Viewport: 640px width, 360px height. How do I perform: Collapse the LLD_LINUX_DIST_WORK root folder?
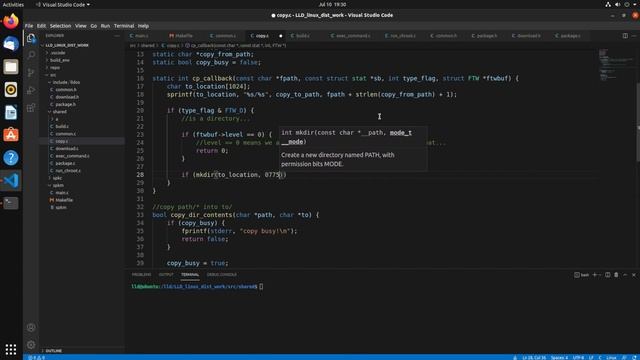tap(82, 45)
